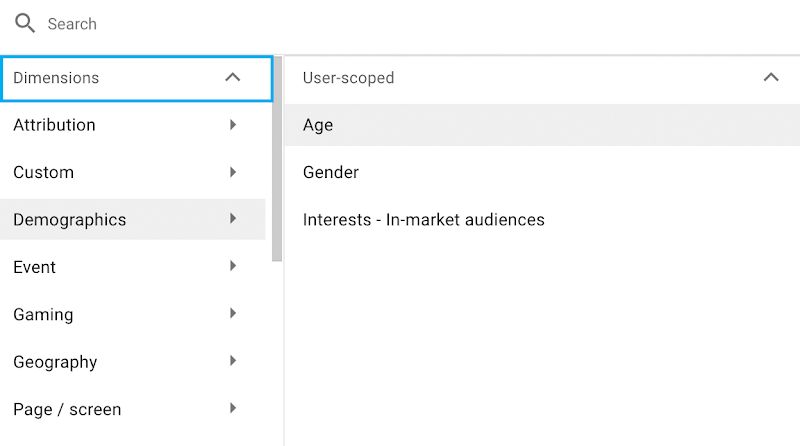Viewport: 800px width, 446px height.
Task: Click arrow next to Demographics
Action: 233,219
